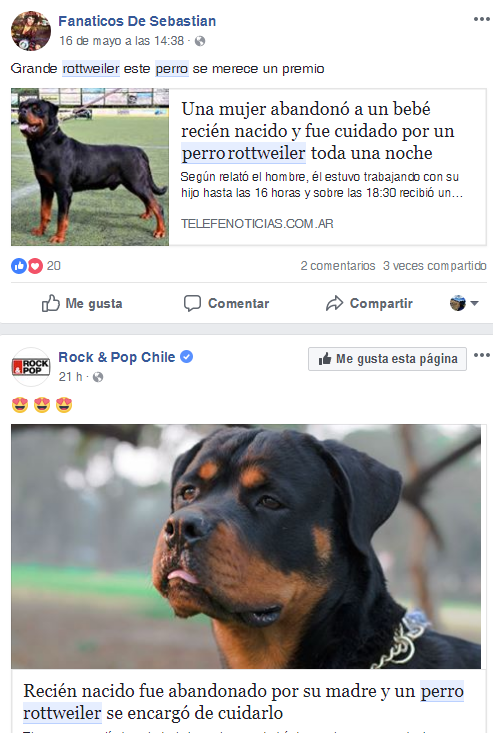The height and width of the screenshot is (733, 495).
Task: Open the Rock & Pop Chile page name
Action: [x=116, y=357]
